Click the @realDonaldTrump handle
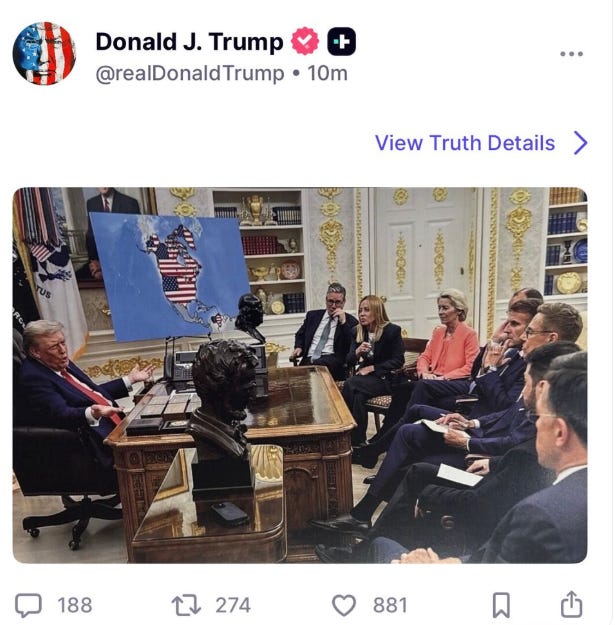The height and width of the screenshot is (625, 615). (190, 74)
